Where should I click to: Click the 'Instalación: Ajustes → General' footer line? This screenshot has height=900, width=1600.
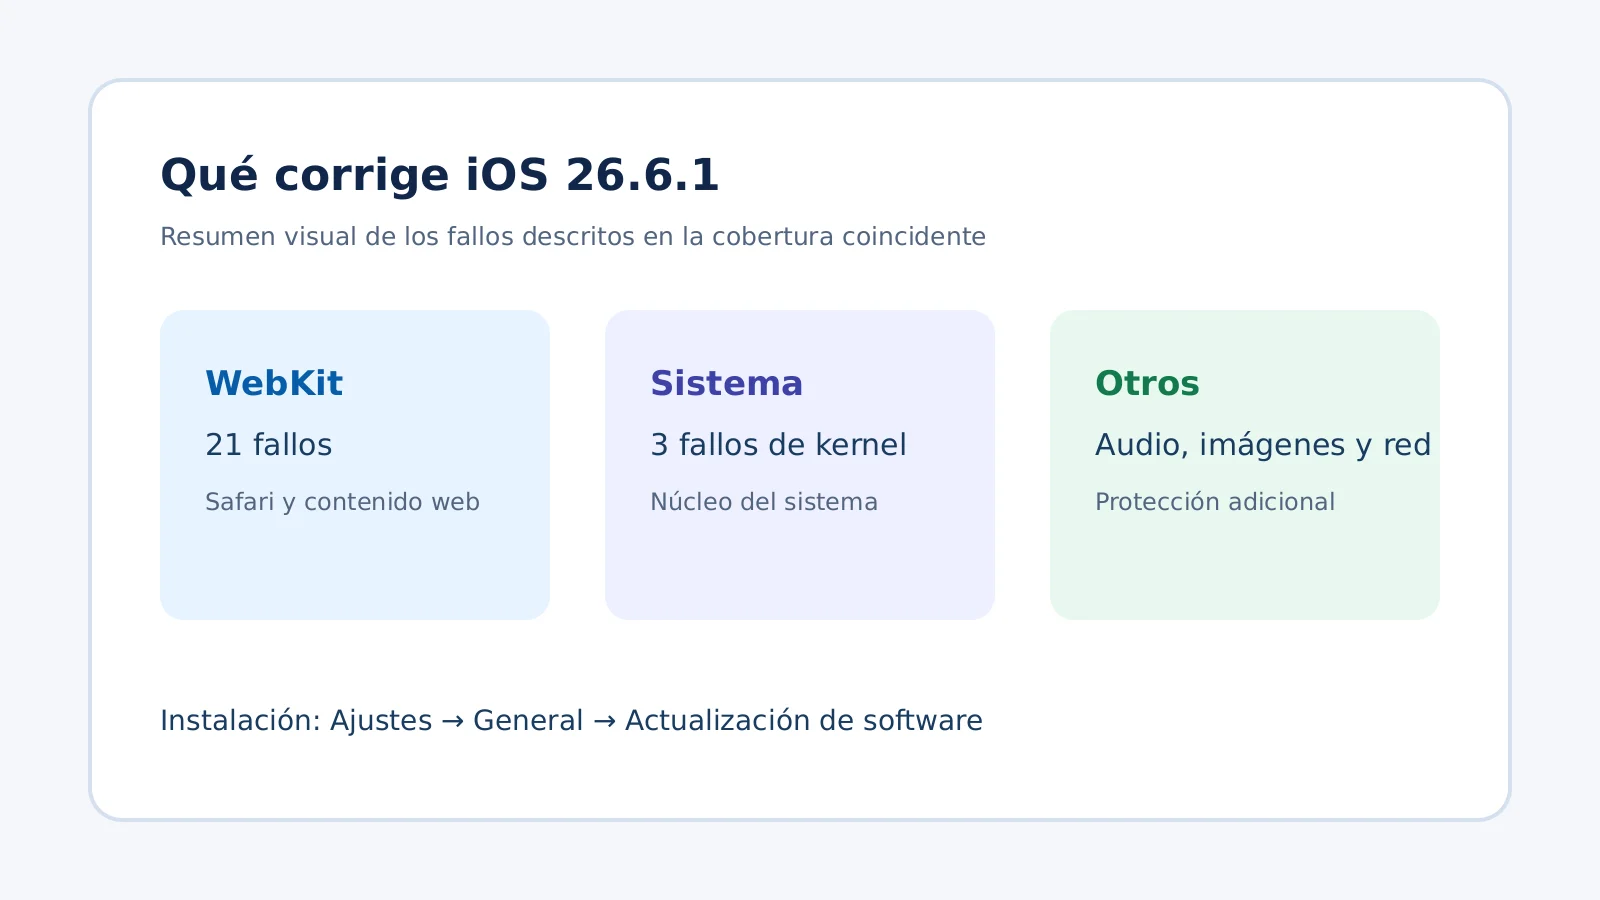coord(571,721)
